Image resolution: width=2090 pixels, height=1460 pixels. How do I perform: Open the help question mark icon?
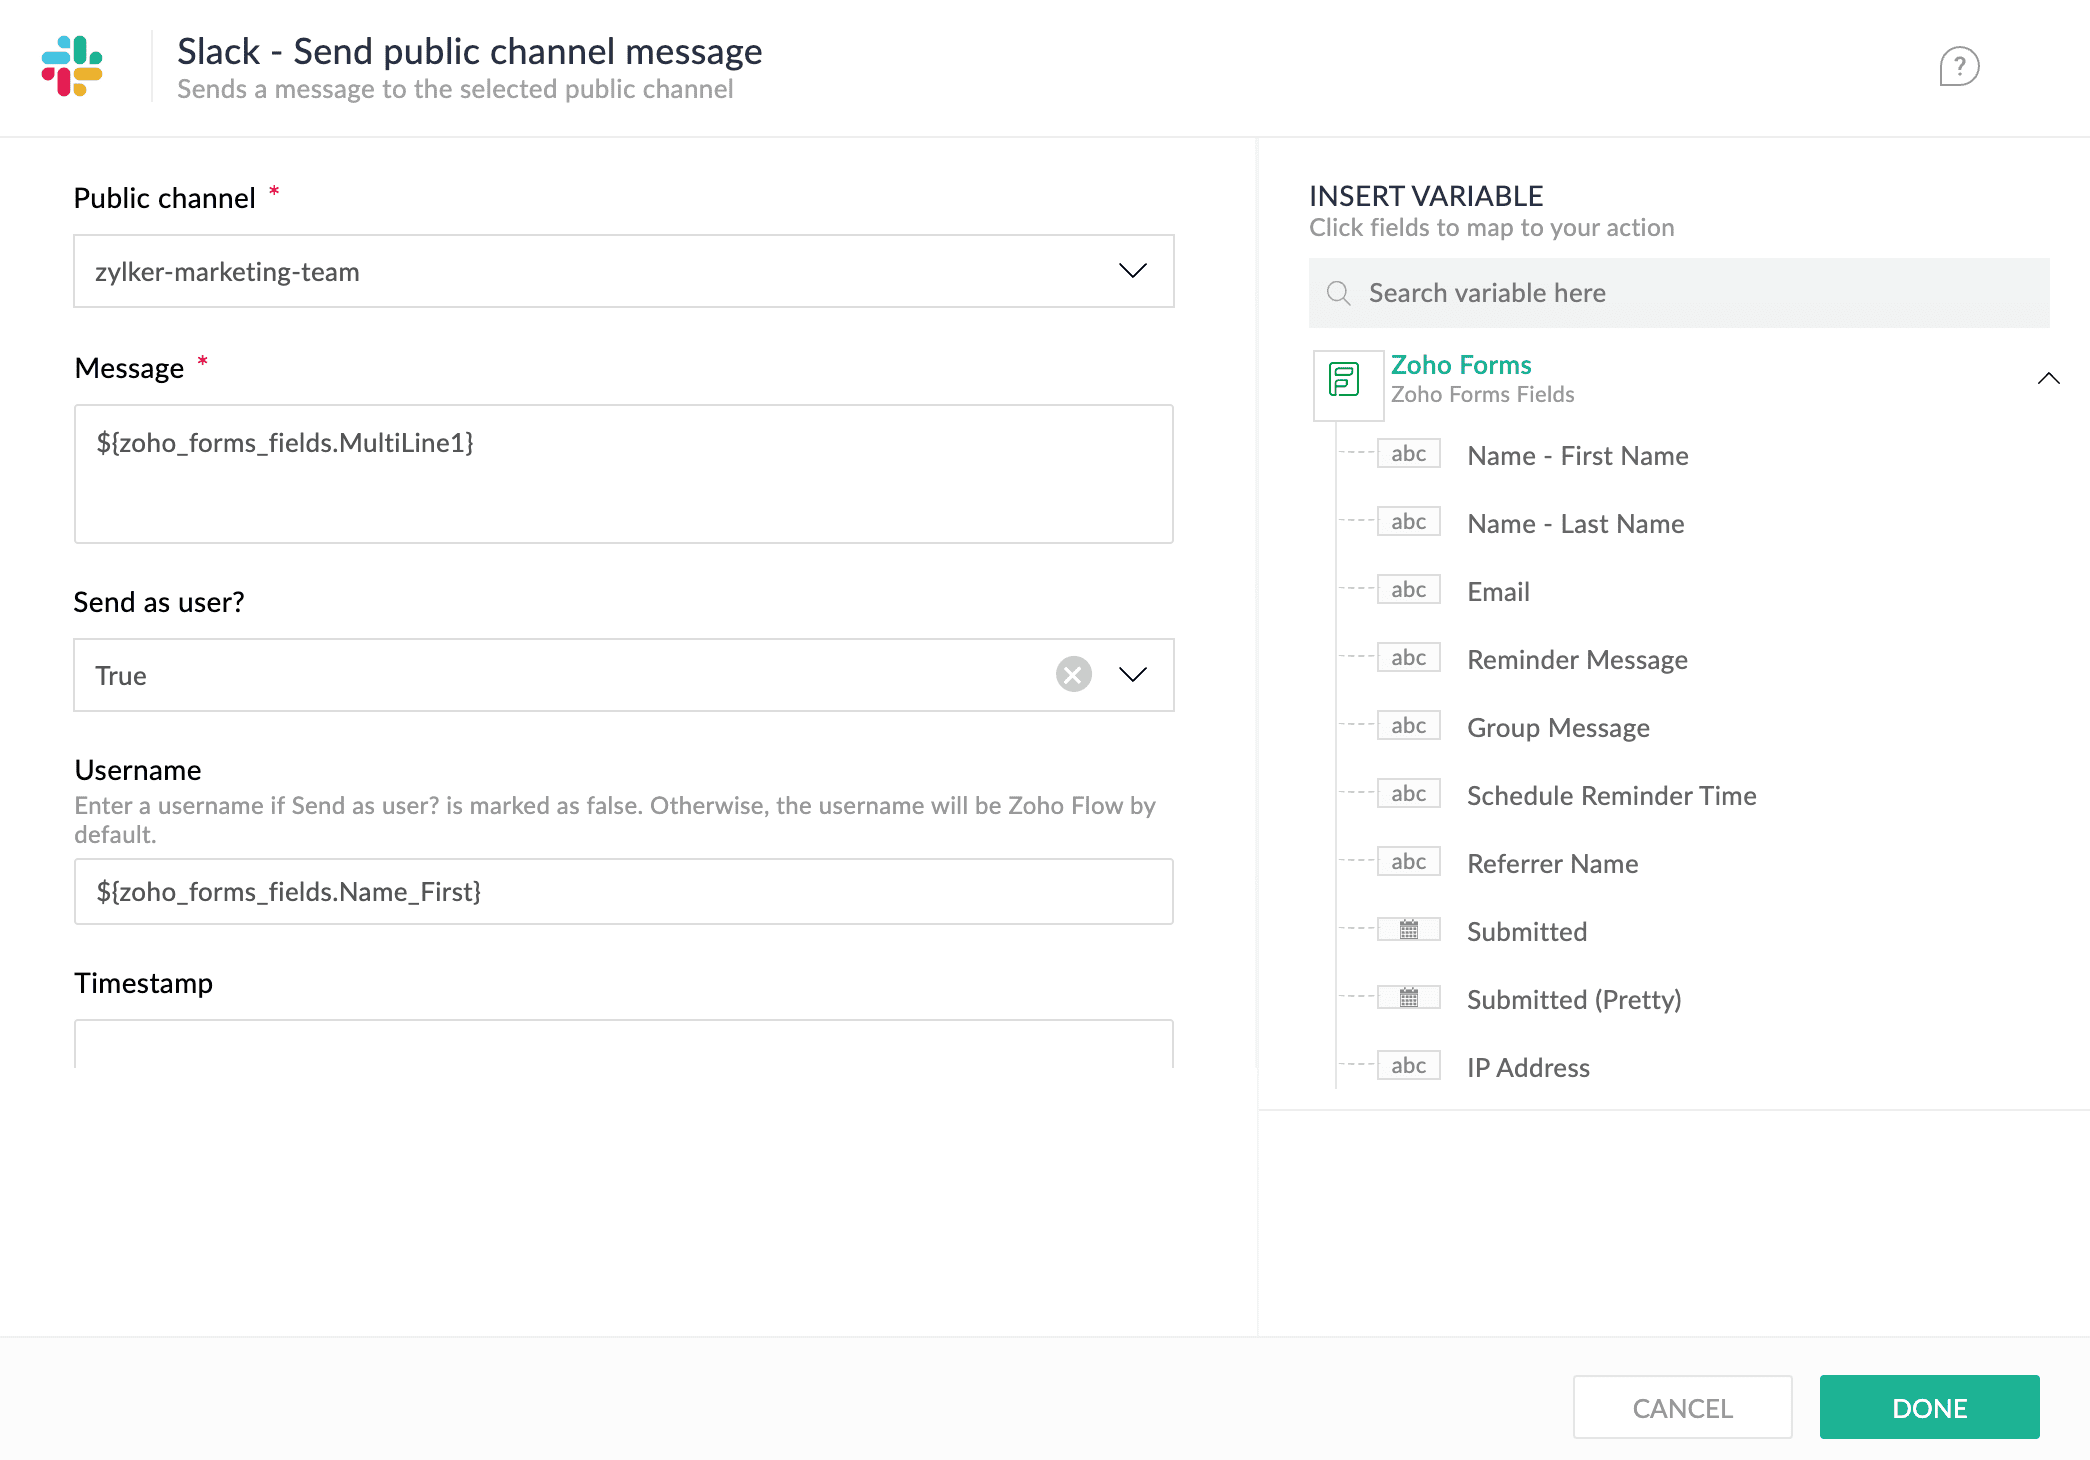[1959, 66]
